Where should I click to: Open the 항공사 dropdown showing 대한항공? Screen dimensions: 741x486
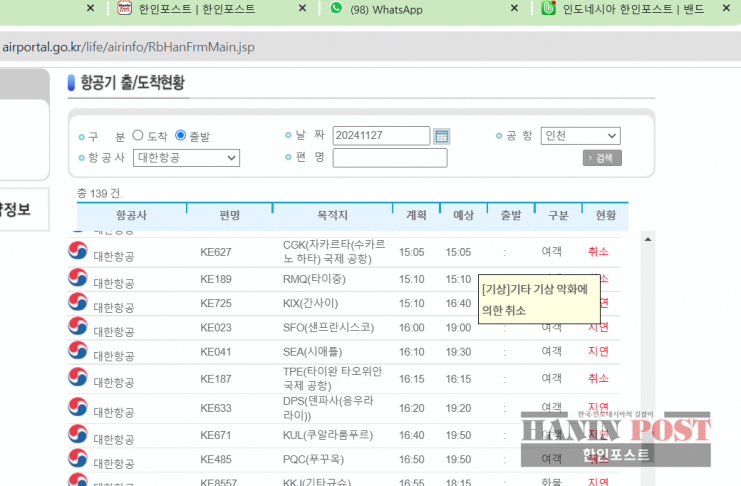coord(186,158)
